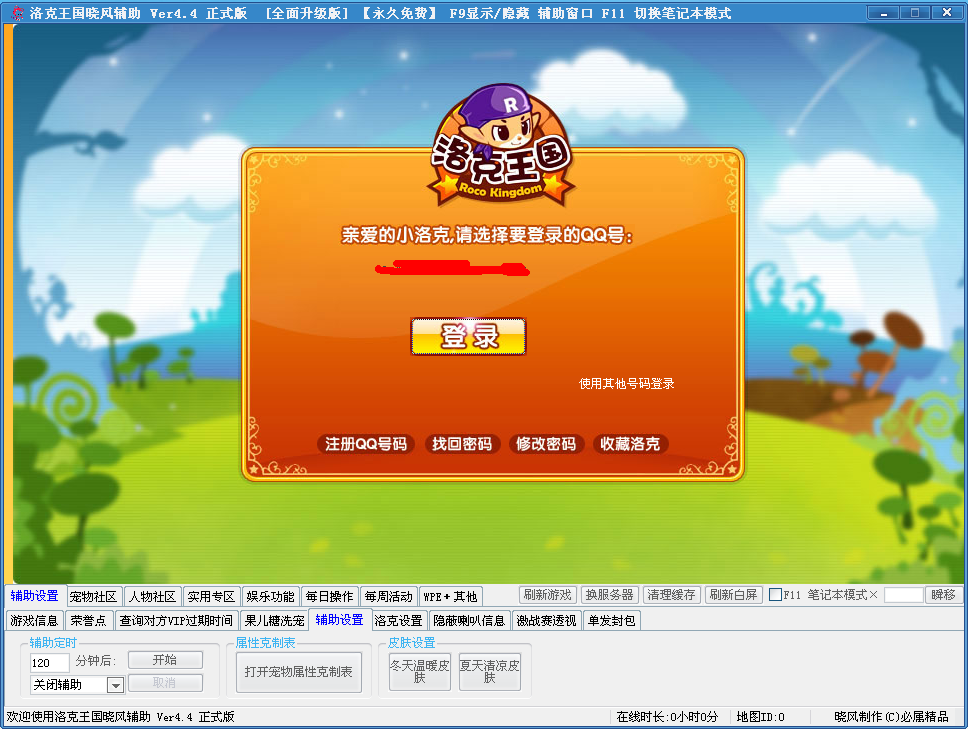
Task: Click 欢迎使用洛克王国晓风辅助 status text
Action: (x=120, y=717)
